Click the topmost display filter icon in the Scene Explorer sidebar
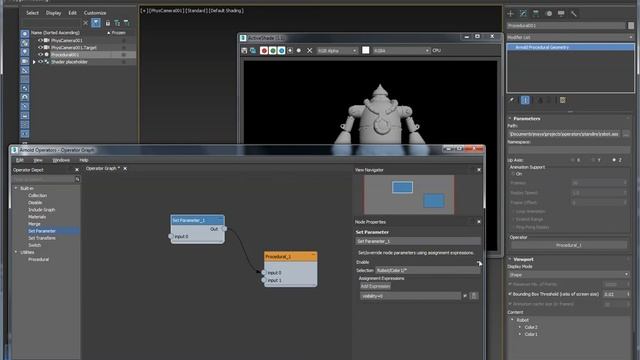 (x=25, y=34)
